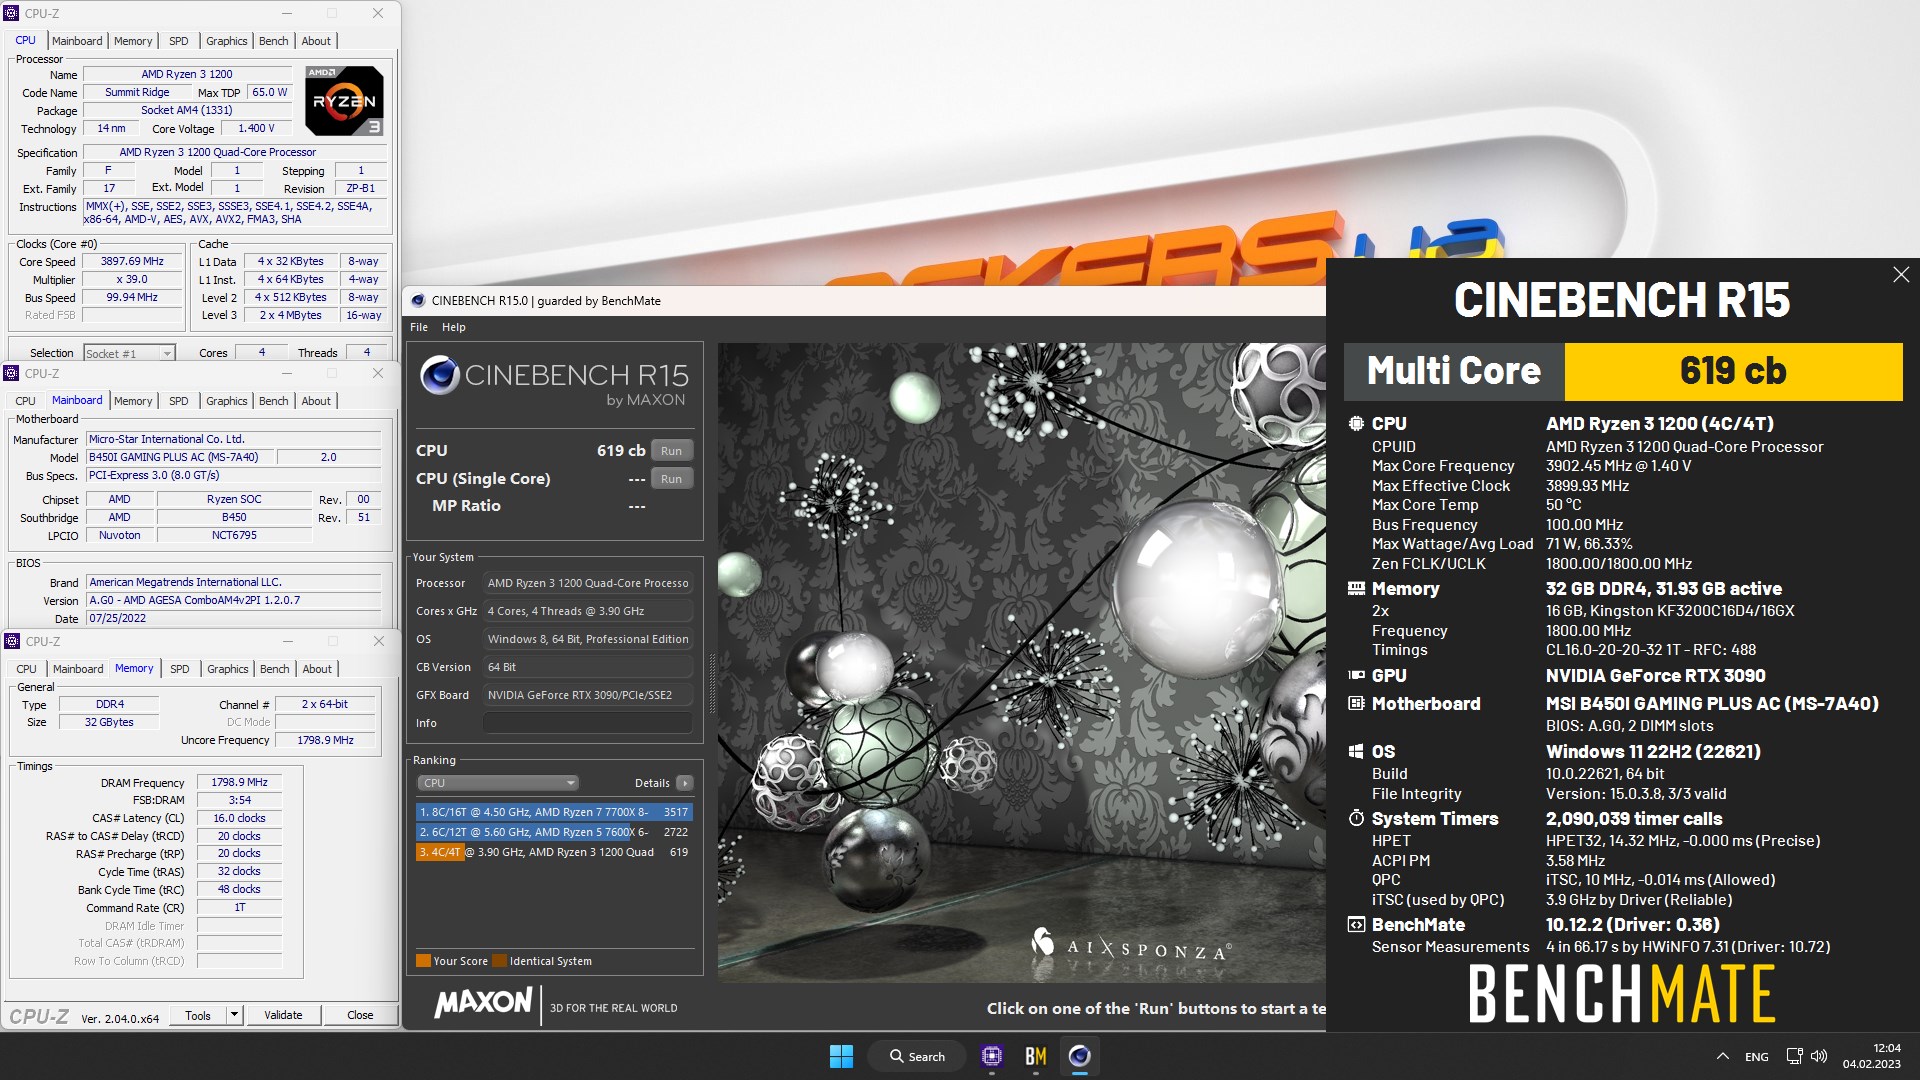Screen dimensions: 1920x1080
Task: Click the network tray icon
Action: point(1794,1056)
